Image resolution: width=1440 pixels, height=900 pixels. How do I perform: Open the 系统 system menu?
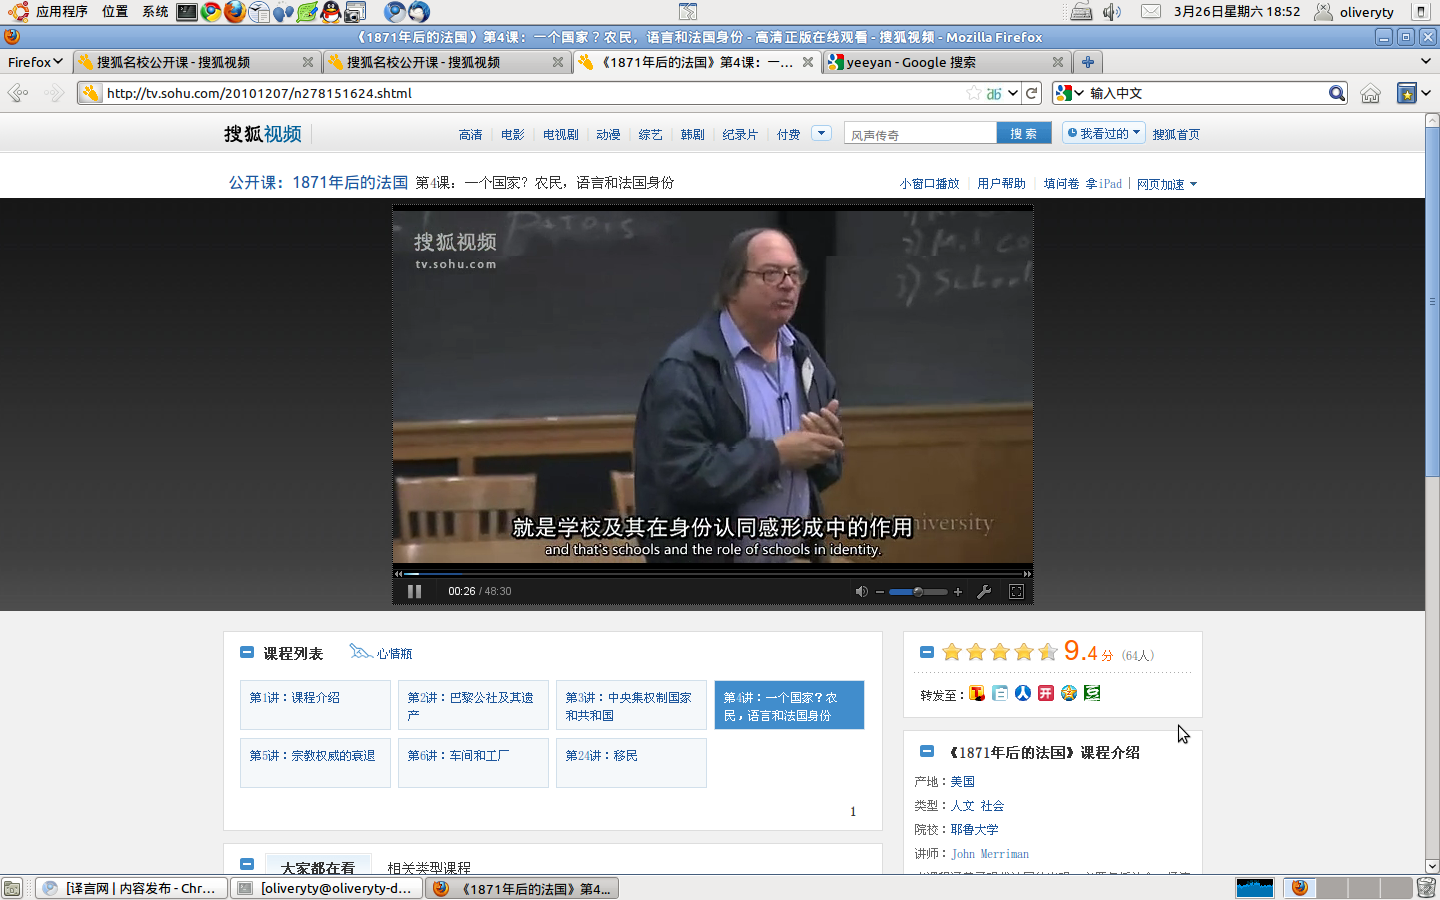155,12
